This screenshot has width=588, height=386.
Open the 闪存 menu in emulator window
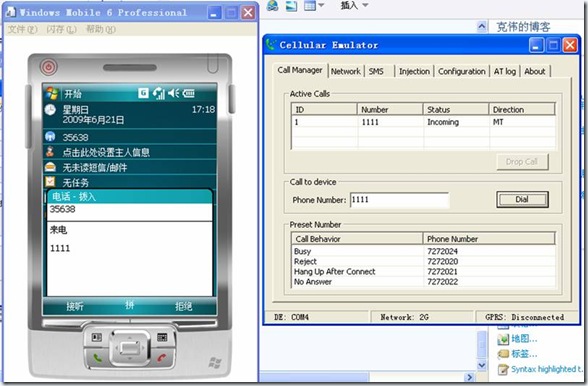(x=61, y=29)
